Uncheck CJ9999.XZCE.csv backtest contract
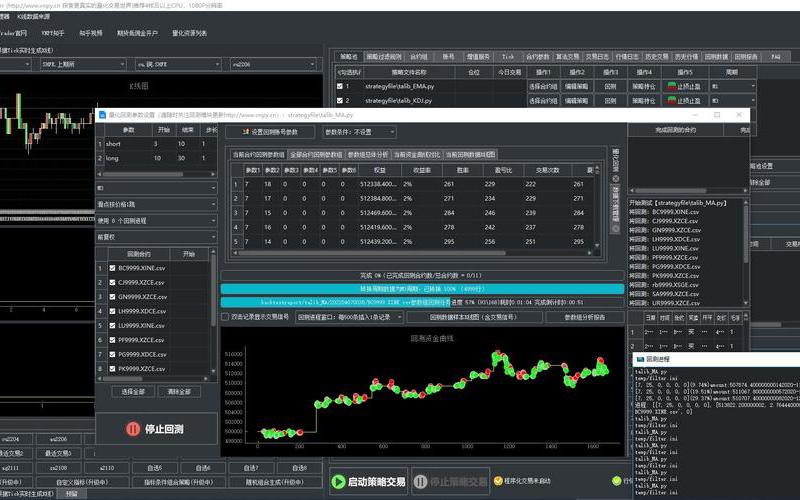 (x=112, y=282)
